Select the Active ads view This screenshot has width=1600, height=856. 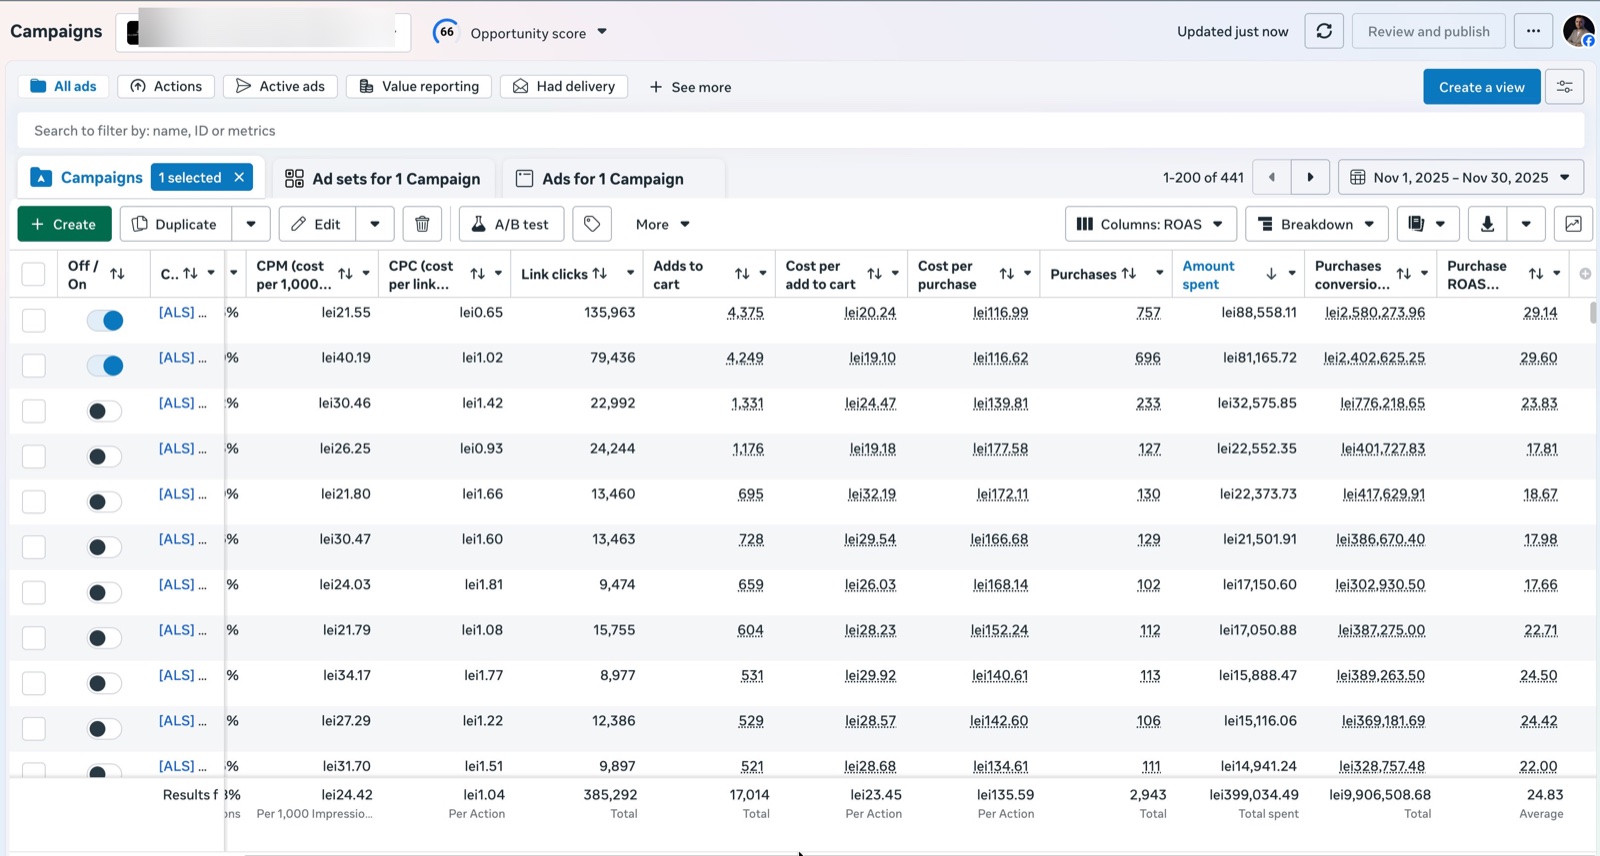[x=280, y=86]
